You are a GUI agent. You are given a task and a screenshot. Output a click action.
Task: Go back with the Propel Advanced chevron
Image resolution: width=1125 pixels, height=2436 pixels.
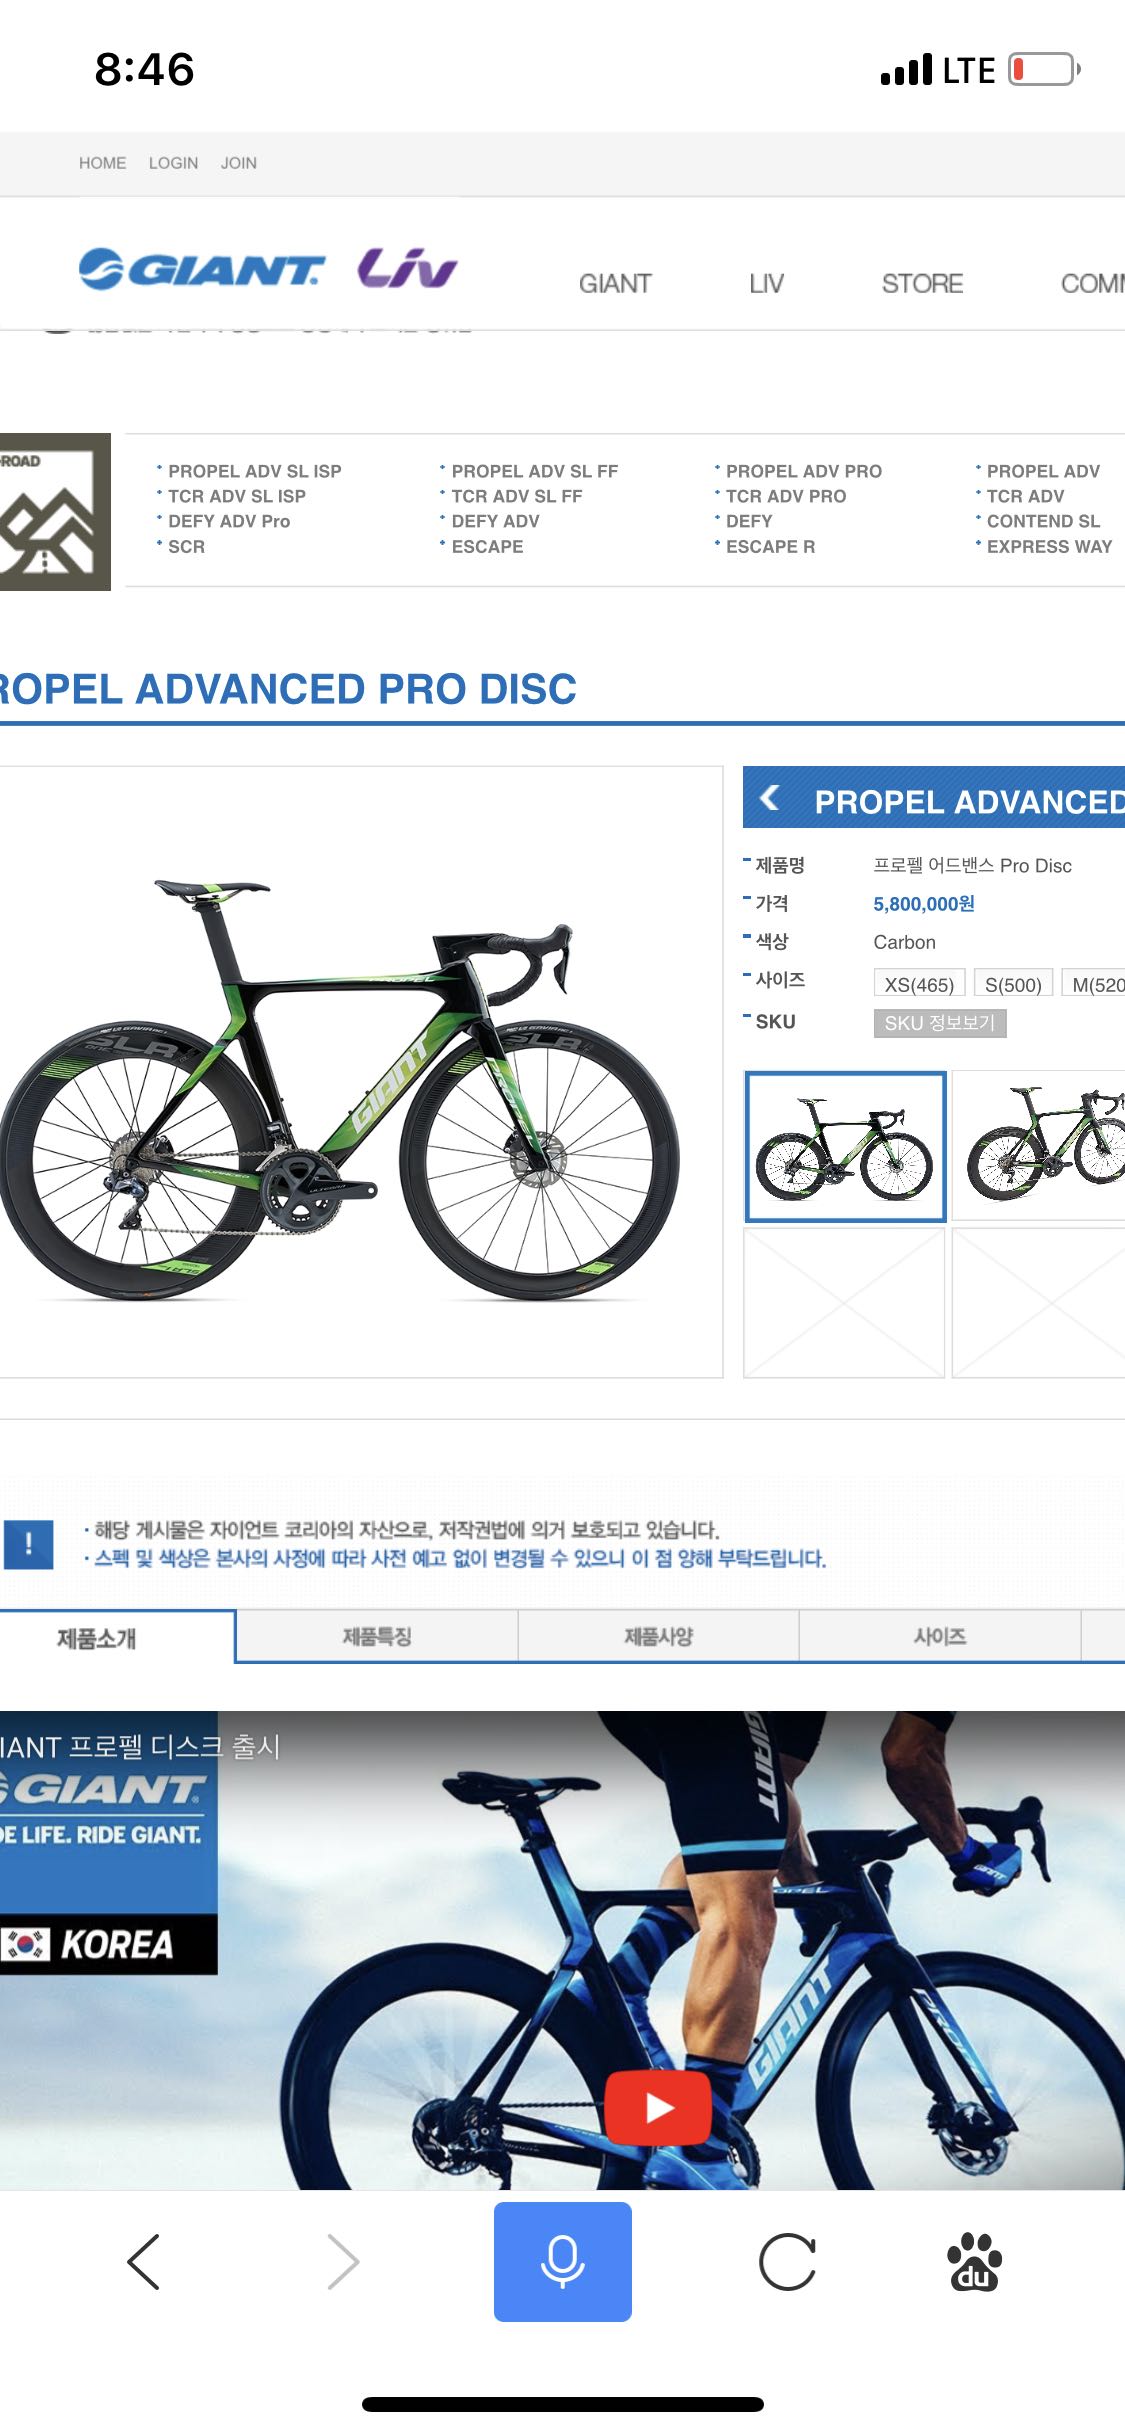point(770,798)
